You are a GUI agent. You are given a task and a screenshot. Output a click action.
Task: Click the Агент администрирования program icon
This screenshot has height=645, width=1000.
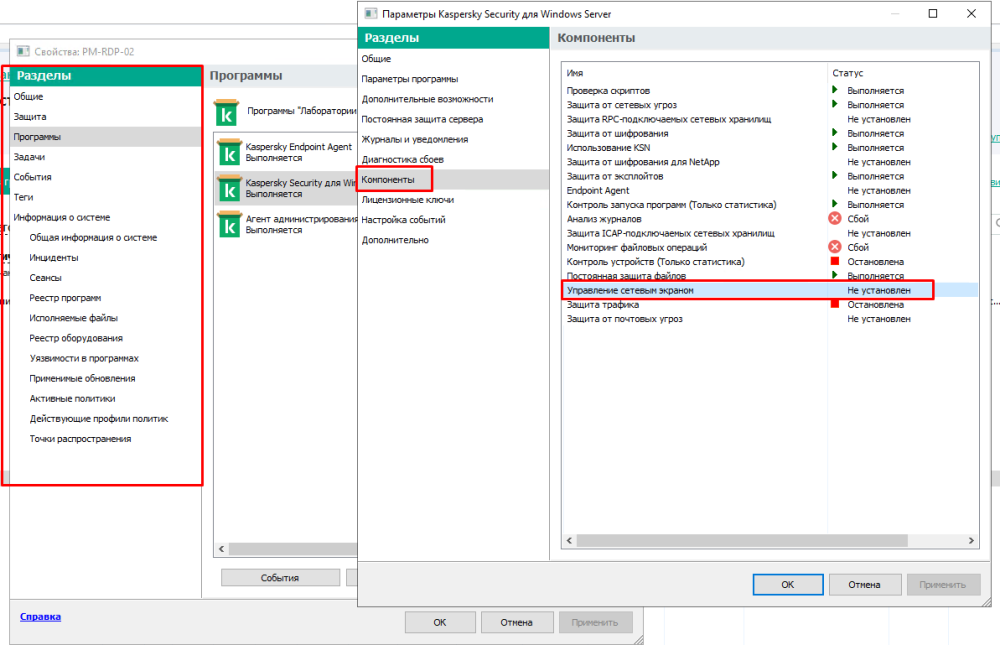pos(229,224)
